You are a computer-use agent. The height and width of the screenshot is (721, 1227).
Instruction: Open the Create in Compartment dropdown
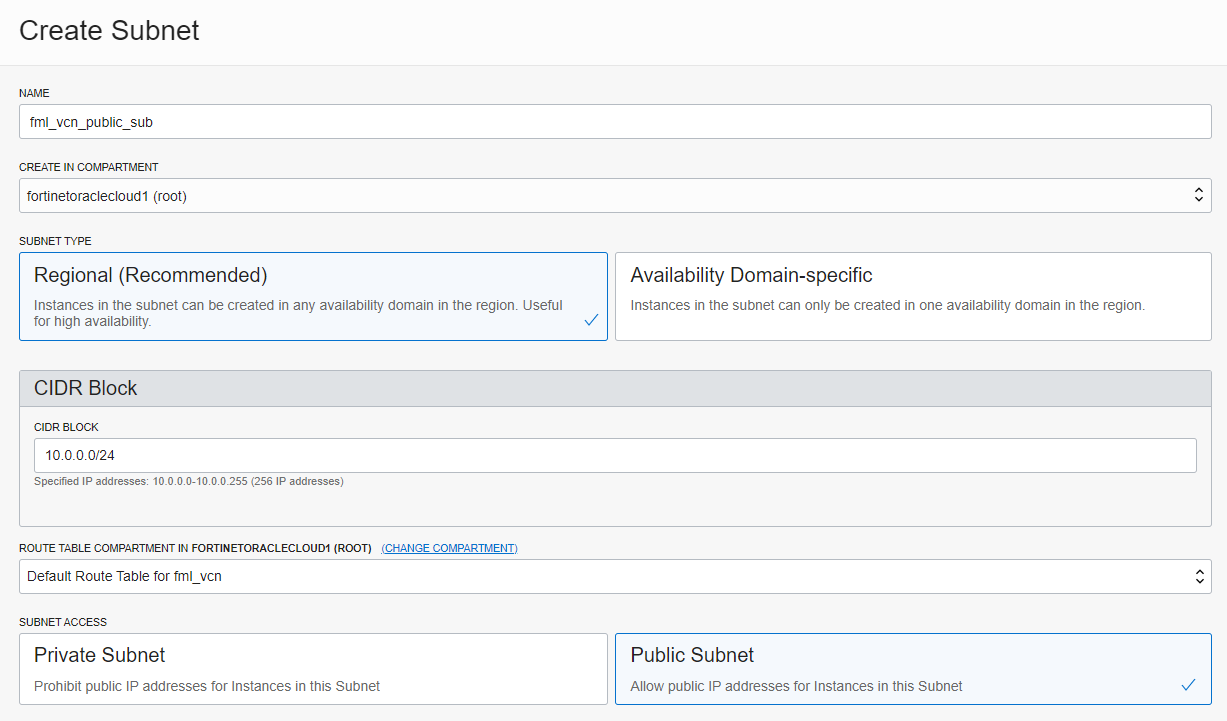pos(615,196)
